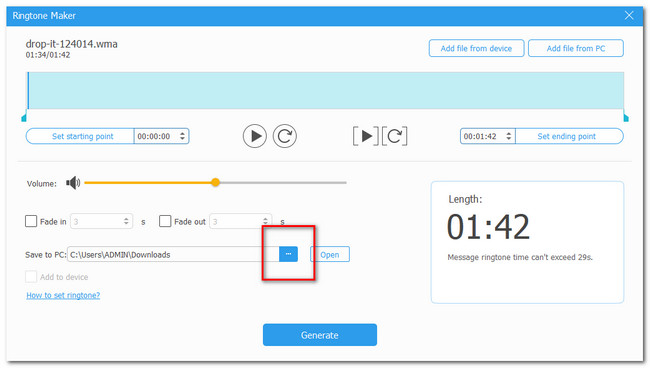Enable the Fade in checkbox

pyautogui.click(x=31, y=221)
